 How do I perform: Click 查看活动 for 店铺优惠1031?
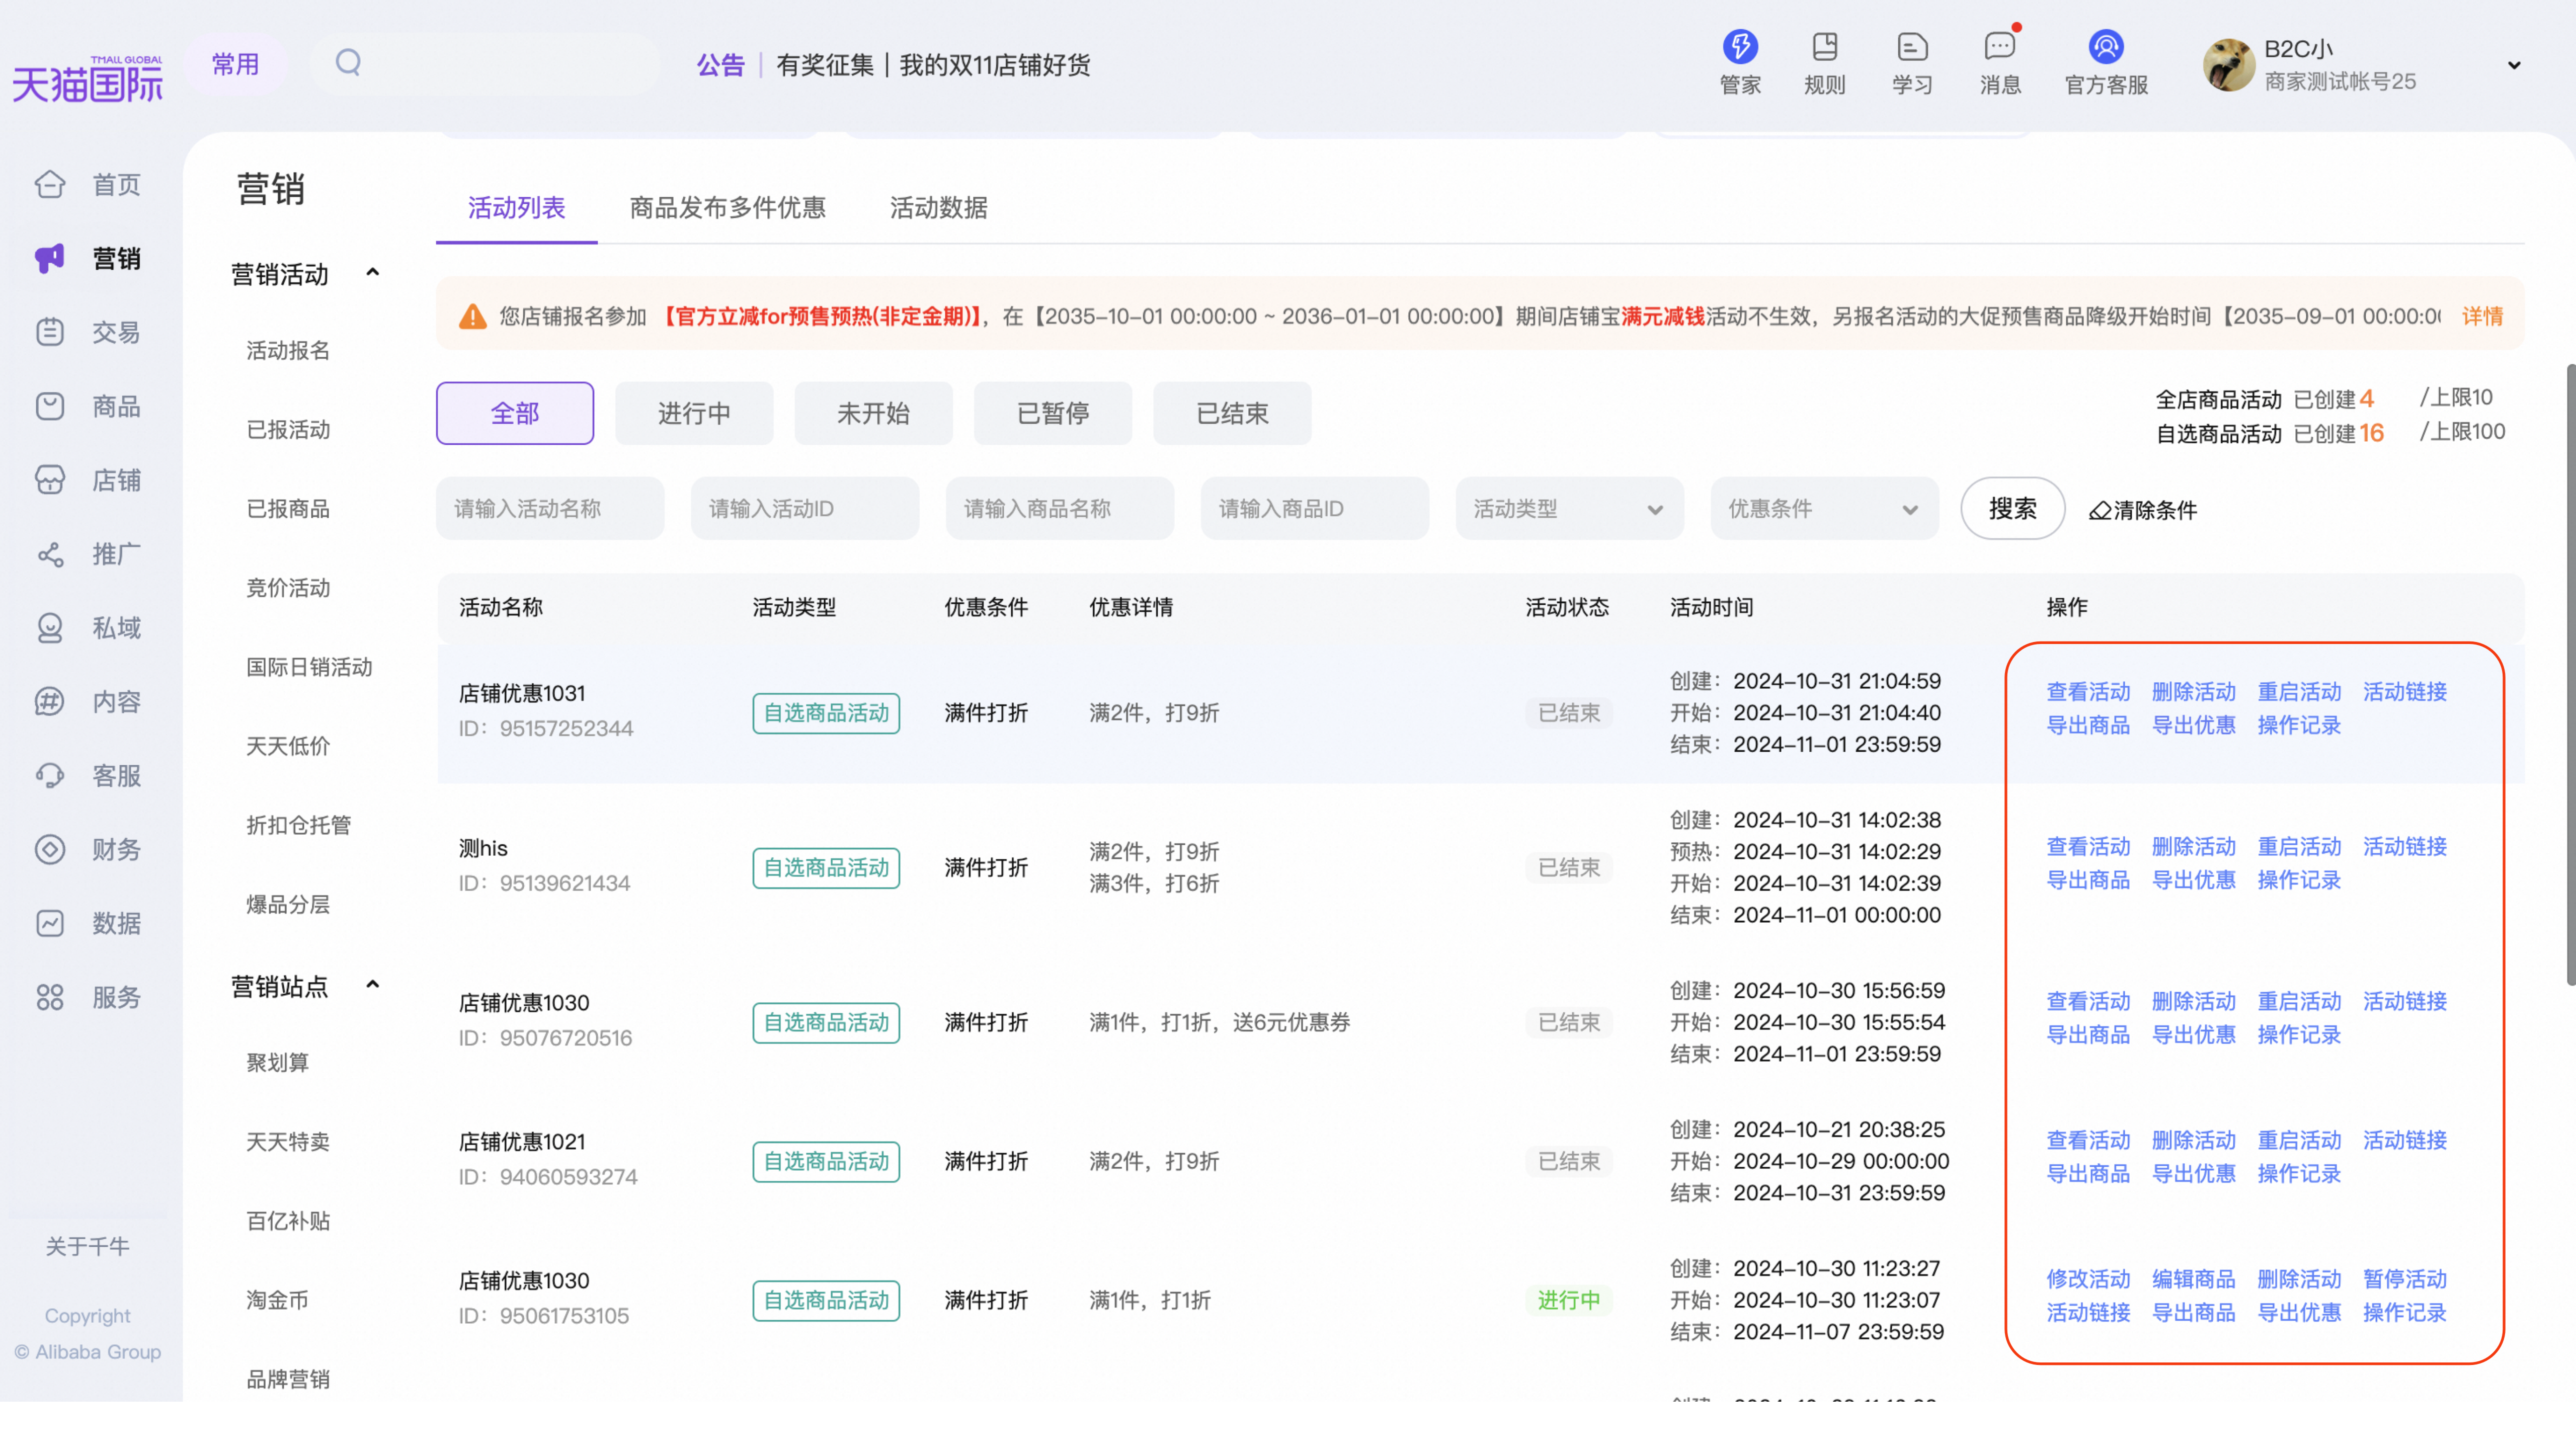click(x=2088, y=692)
